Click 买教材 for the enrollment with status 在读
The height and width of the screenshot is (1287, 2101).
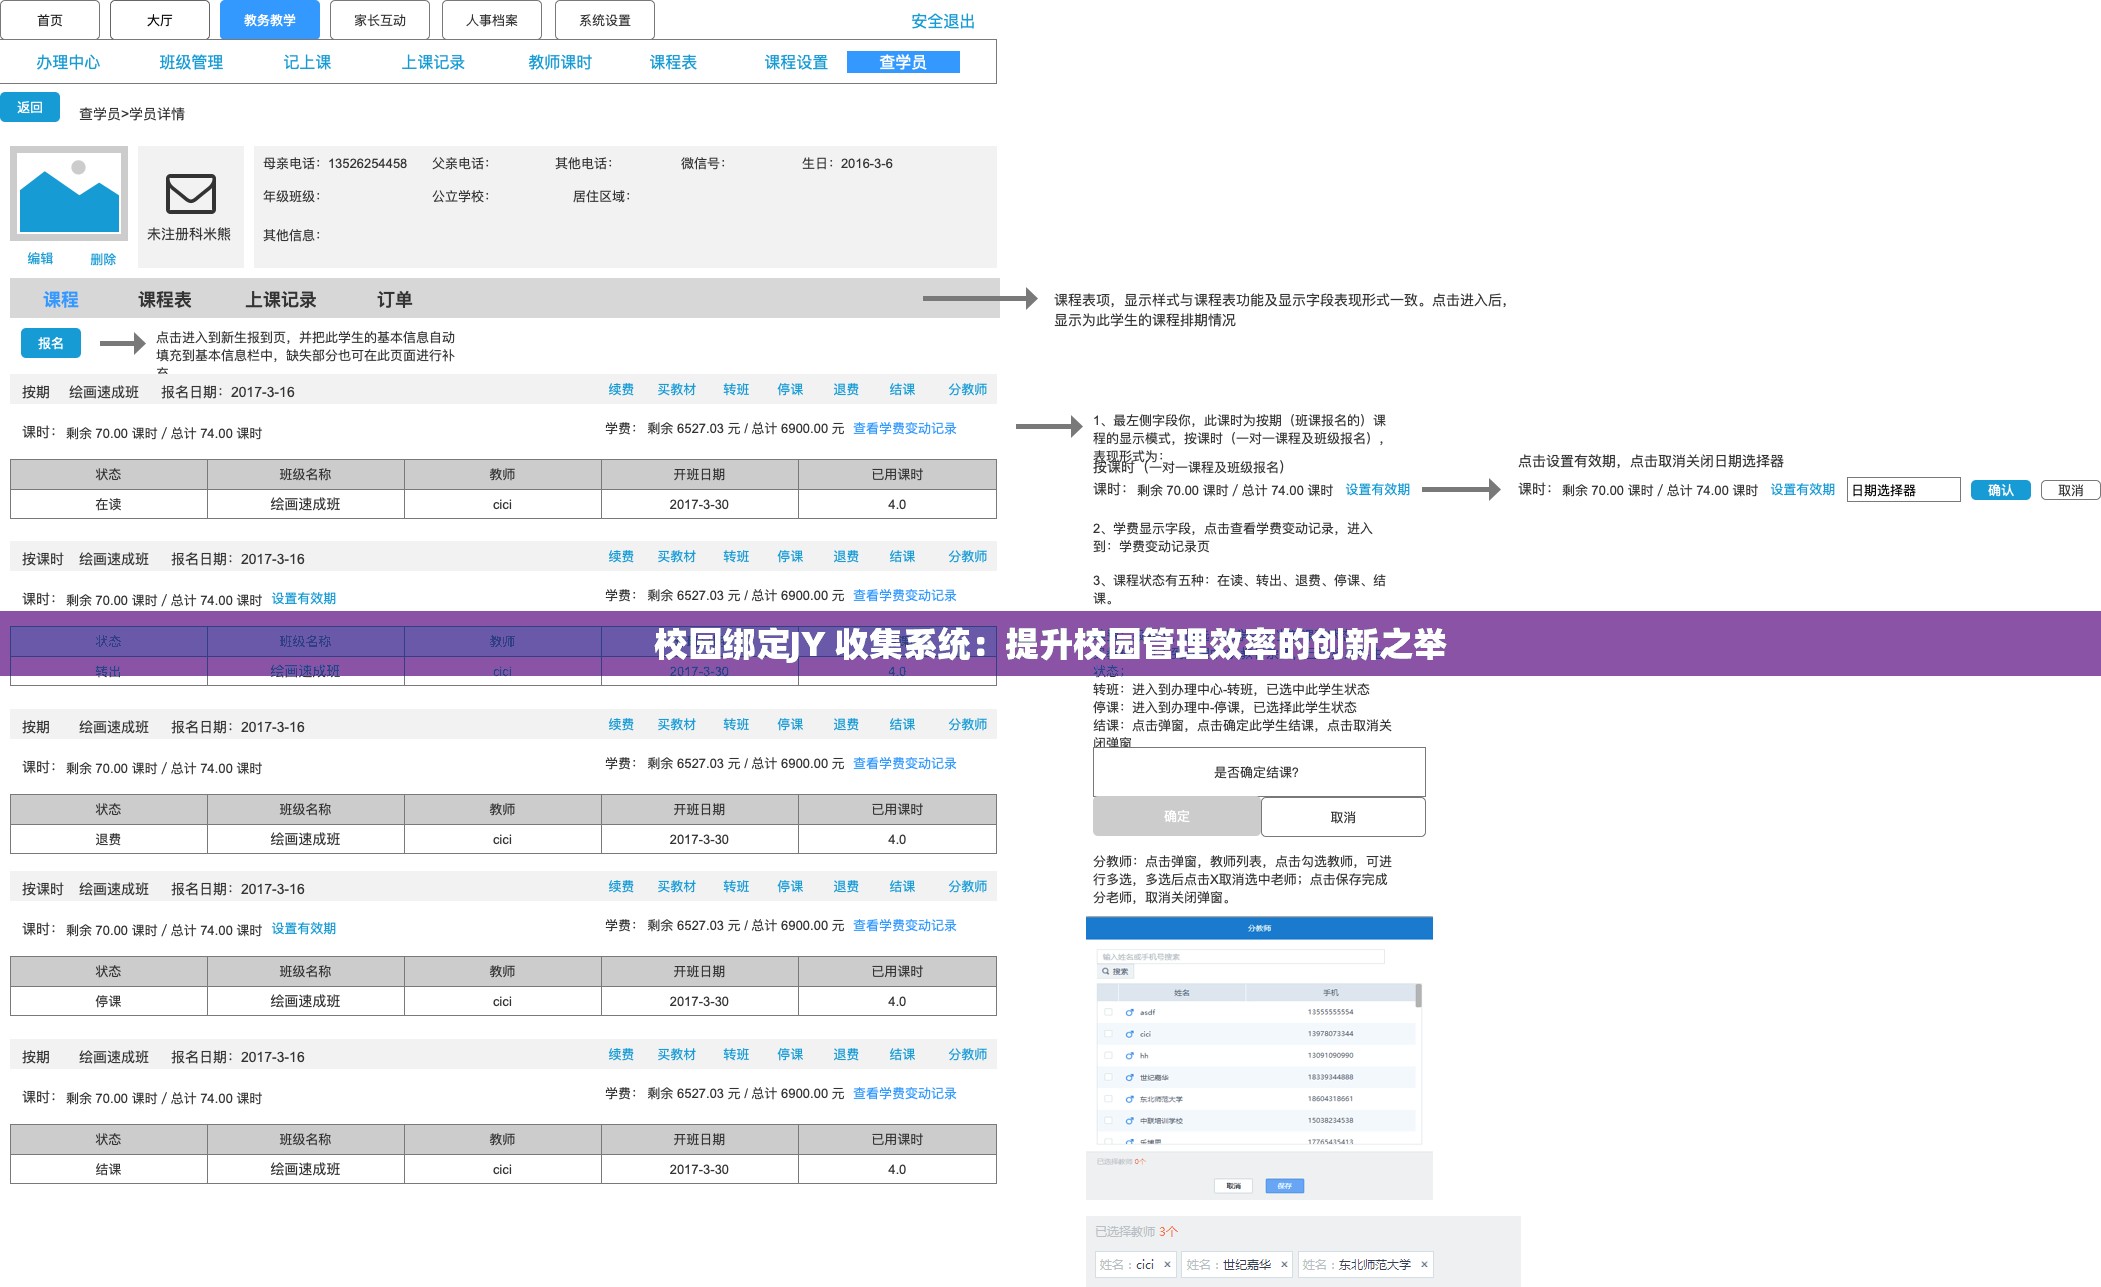pyautogui.click(x=676, y=389)
